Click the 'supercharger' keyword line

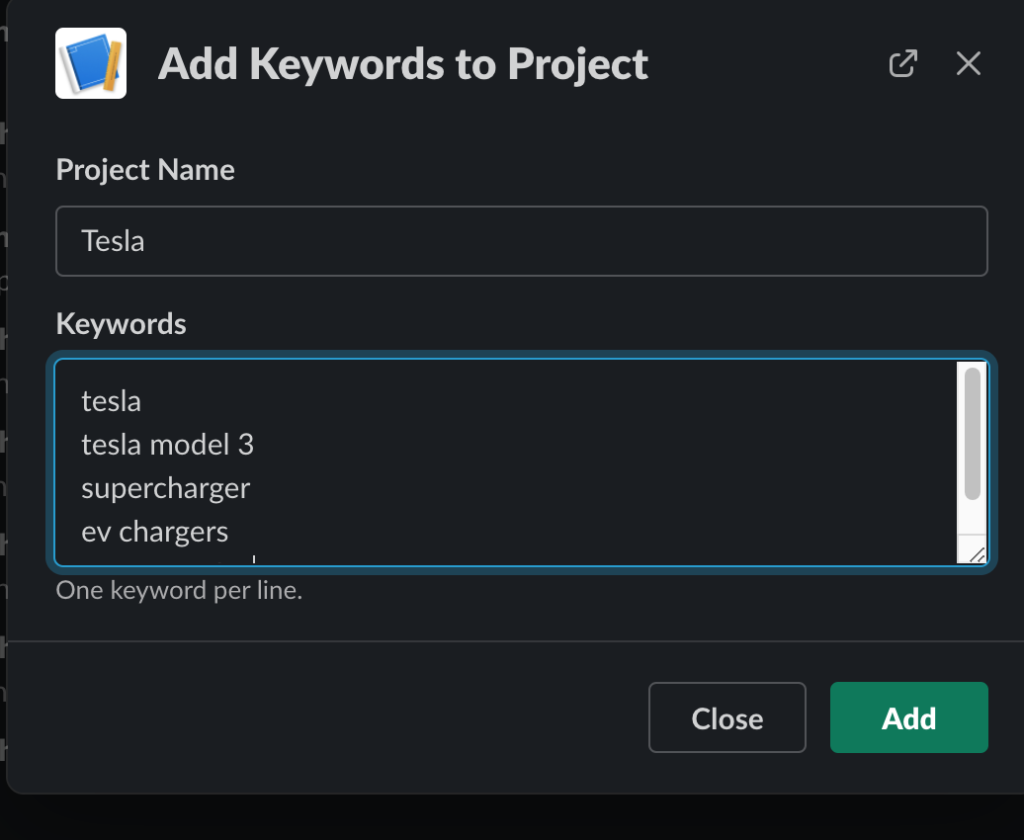[166, 489]
